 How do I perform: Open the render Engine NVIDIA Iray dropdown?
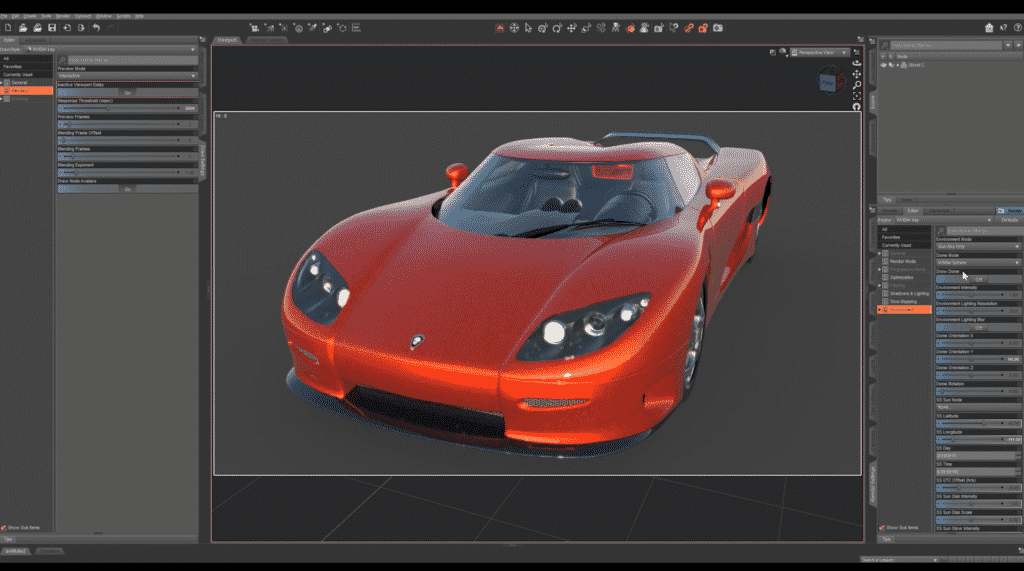click(x=944, y=220)
